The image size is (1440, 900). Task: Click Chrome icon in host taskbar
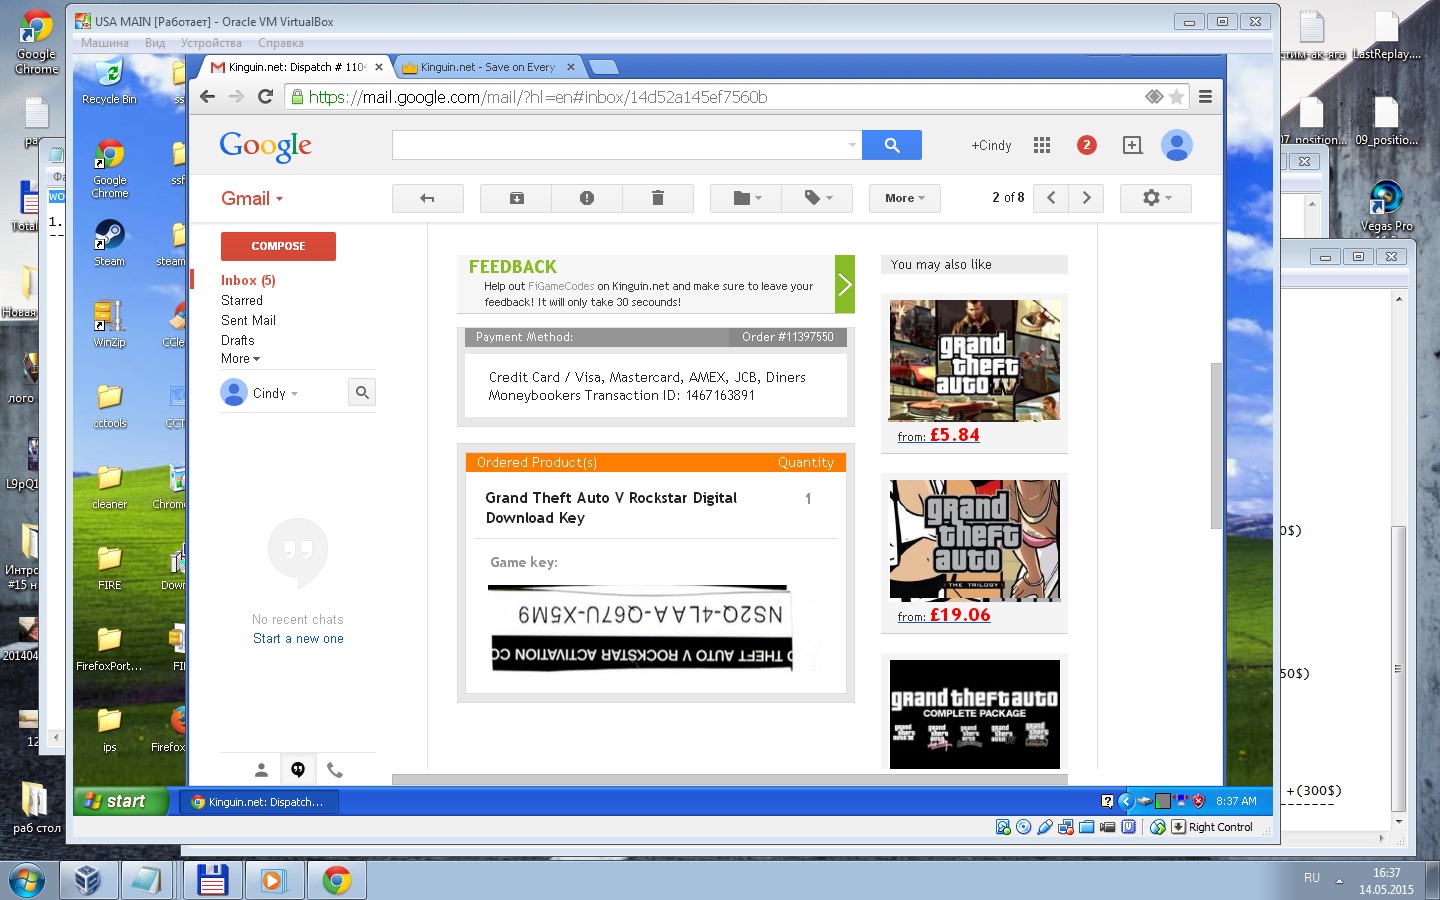(x=337, y=880)
